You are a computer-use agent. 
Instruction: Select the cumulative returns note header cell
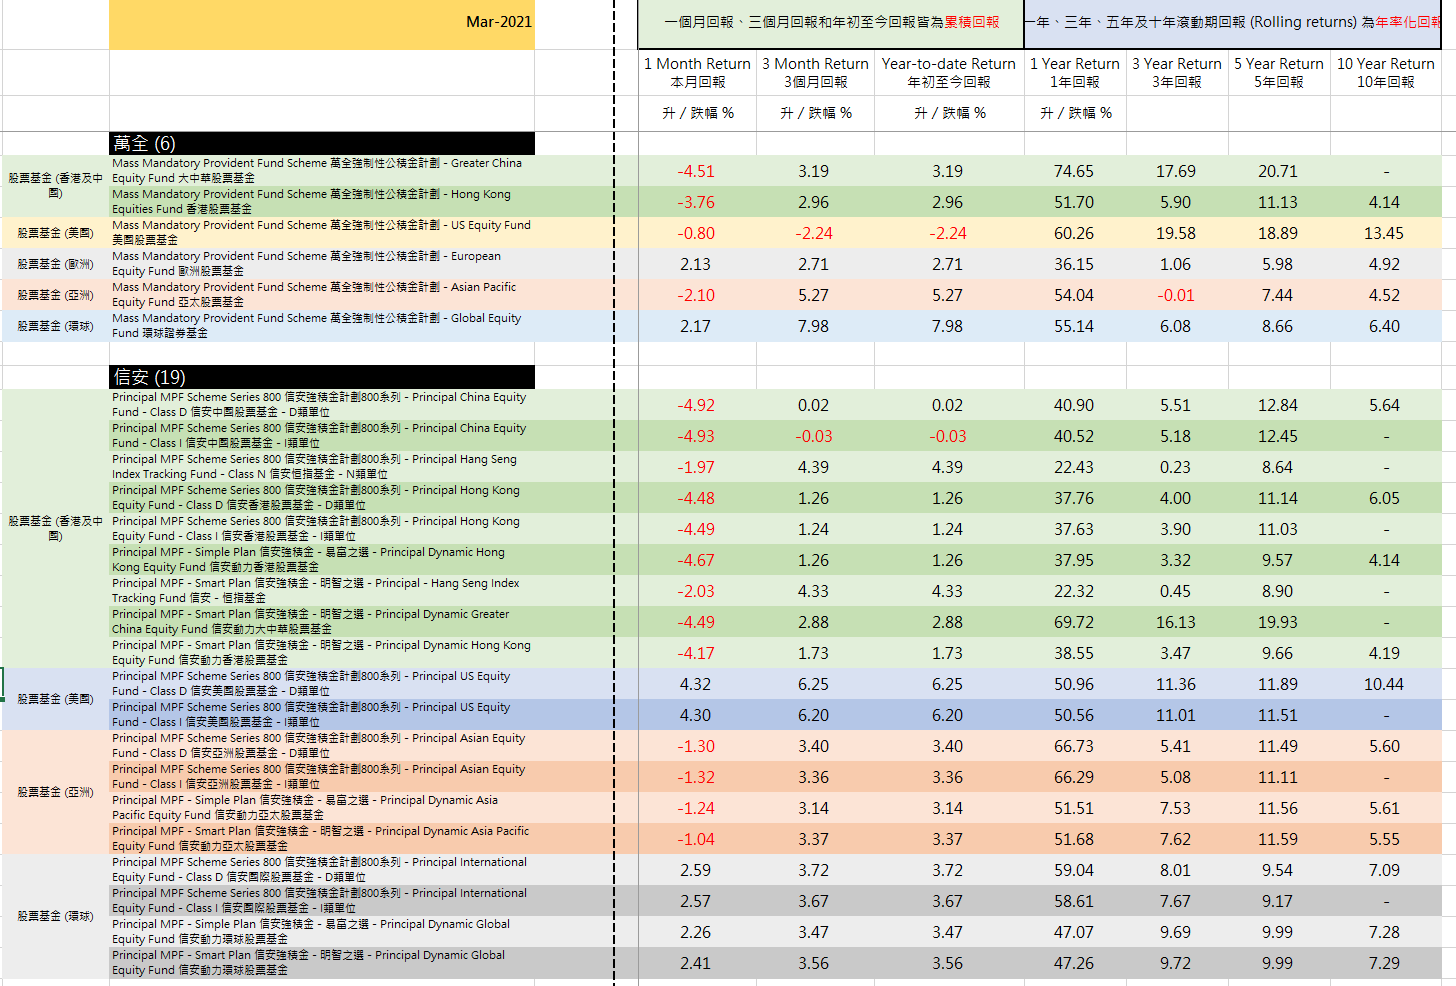[x=831, y=24]
